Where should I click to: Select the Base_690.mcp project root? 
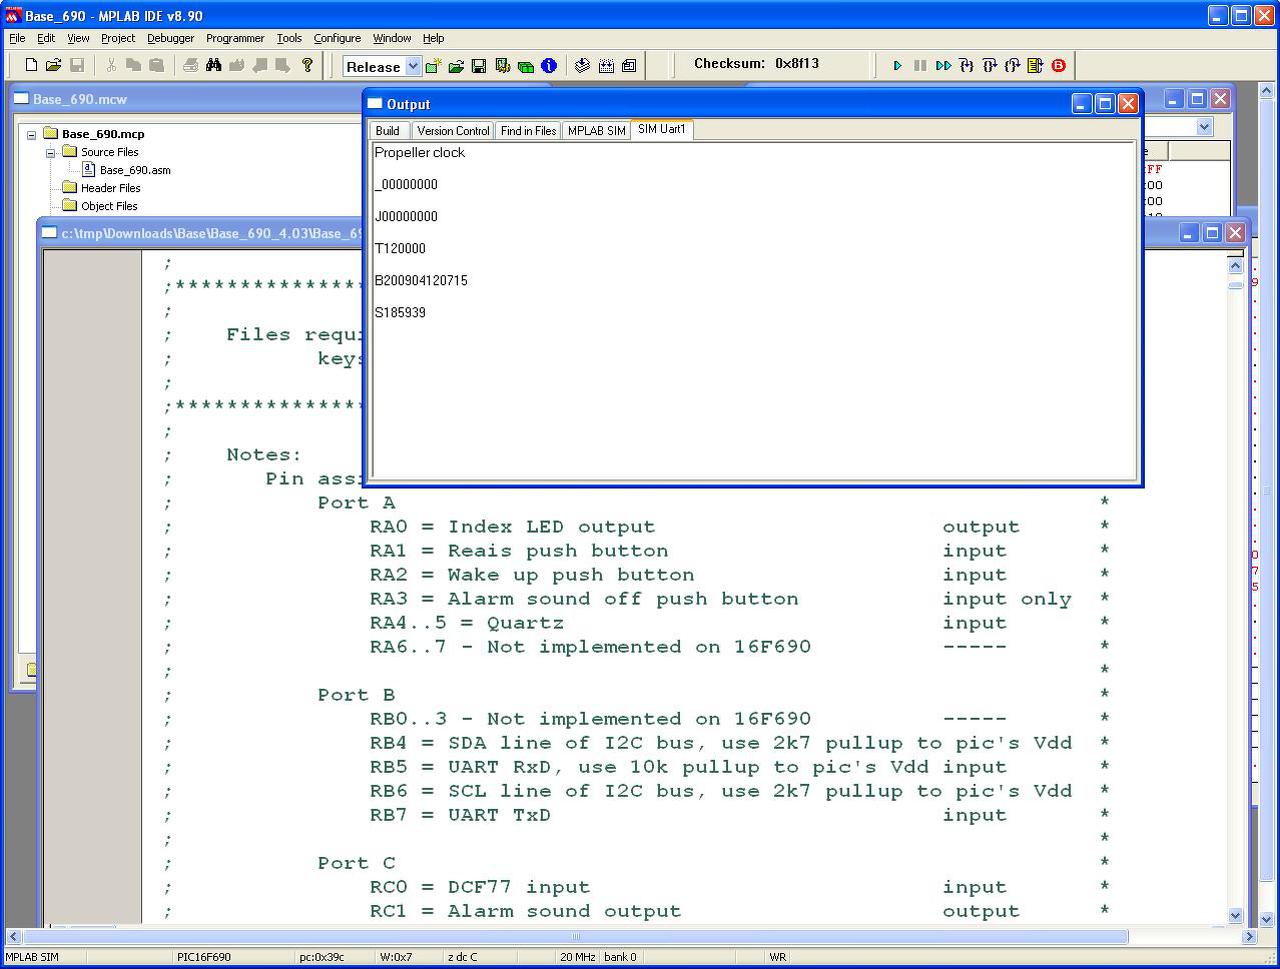pyautogui.click(x=103, y=134)
